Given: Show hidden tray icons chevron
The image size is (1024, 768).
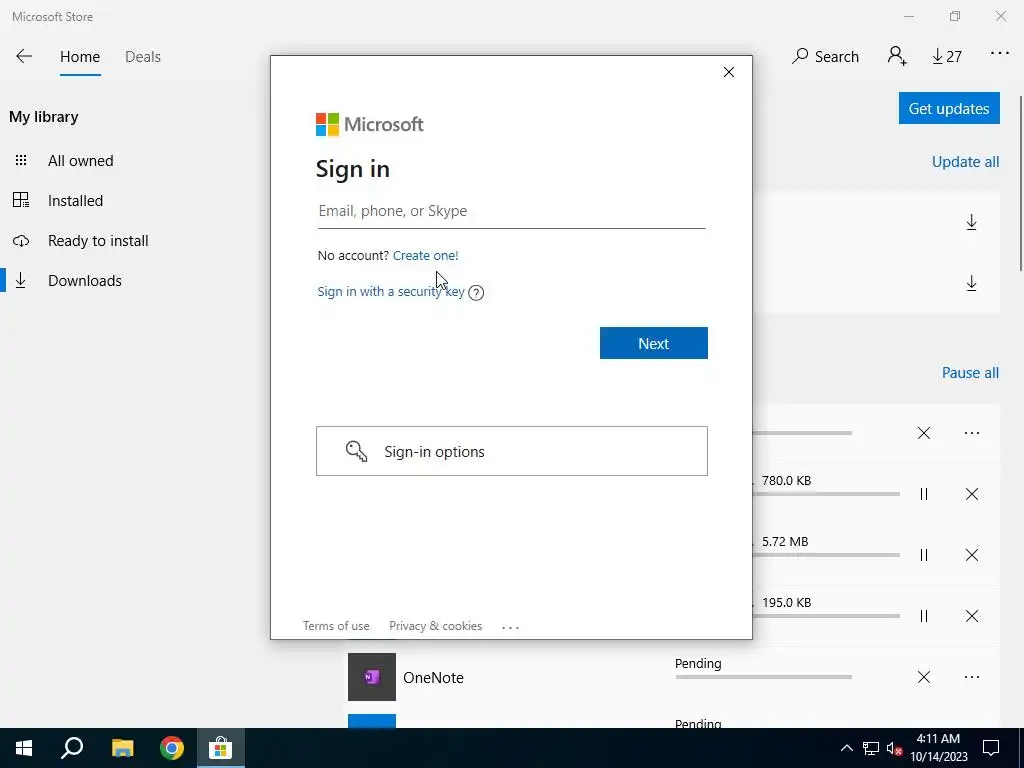Looking at the screenshot, I should pyautogui.click(x=846, y=748).
